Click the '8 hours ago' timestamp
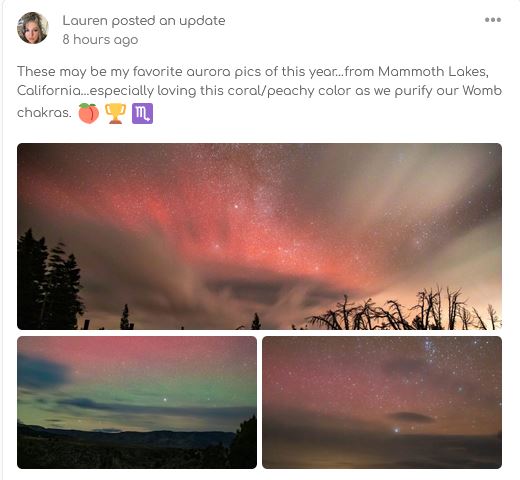This screenshot has height=480, width=520. click(x=100, y=40)
